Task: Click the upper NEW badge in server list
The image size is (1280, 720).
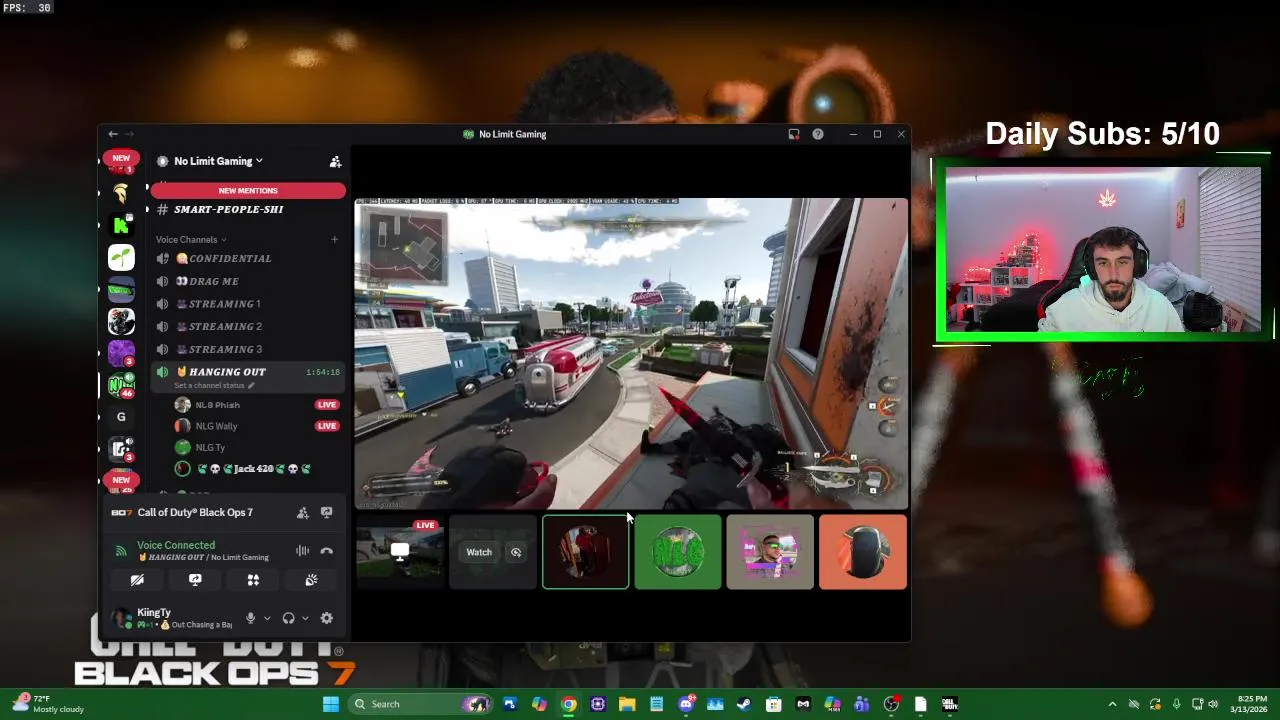Action: point(121,158)
